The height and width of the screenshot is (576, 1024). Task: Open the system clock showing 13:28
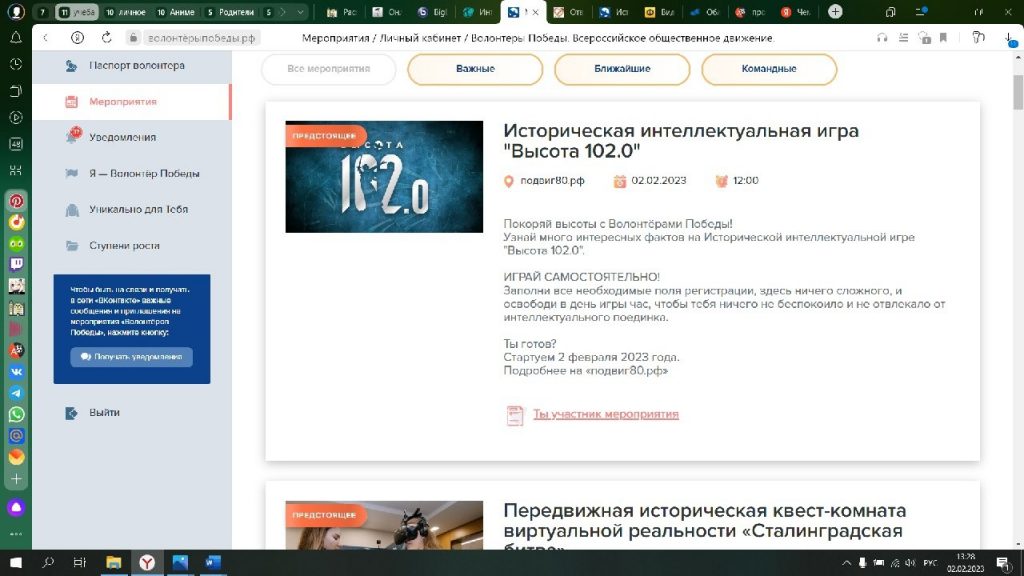pos(965,562)
